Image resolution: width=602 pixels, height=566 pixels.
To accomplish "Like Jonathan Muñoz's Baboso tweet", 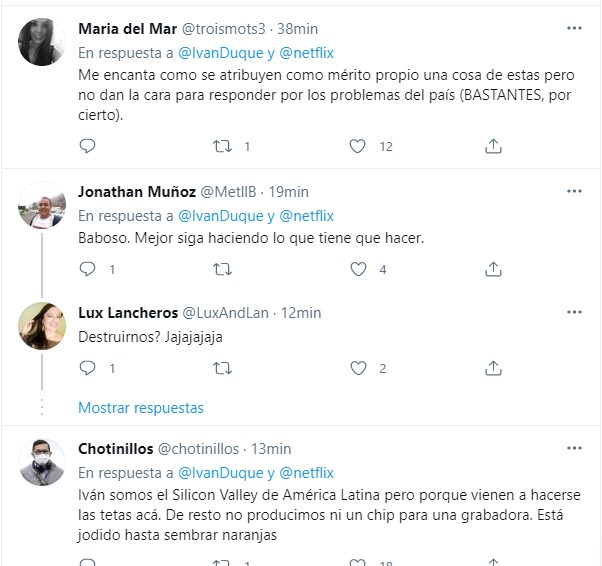I will [357, 269].
